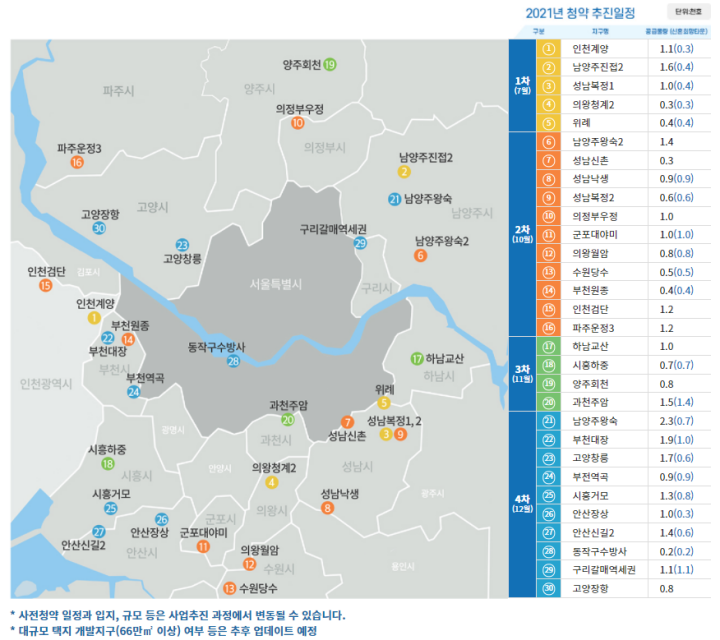The width and height of the screenshot is (720, 640).
Task: Click map marker 26 above 안산장상
Action: tap(162, 519)
